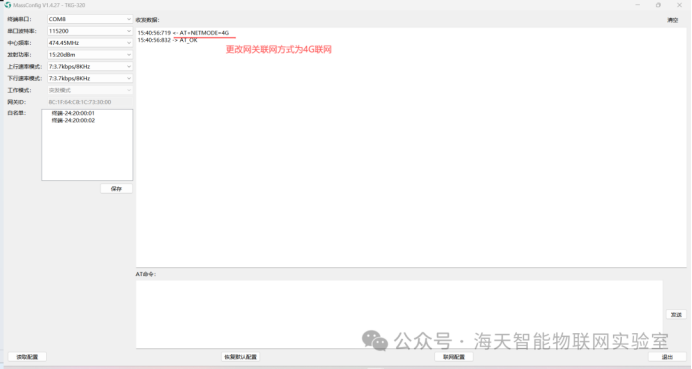Viewport: 692px width, 369px height.
Task: Select whitelist entry 终端-24:20:00:02
Action: click(x=73, y=120)
